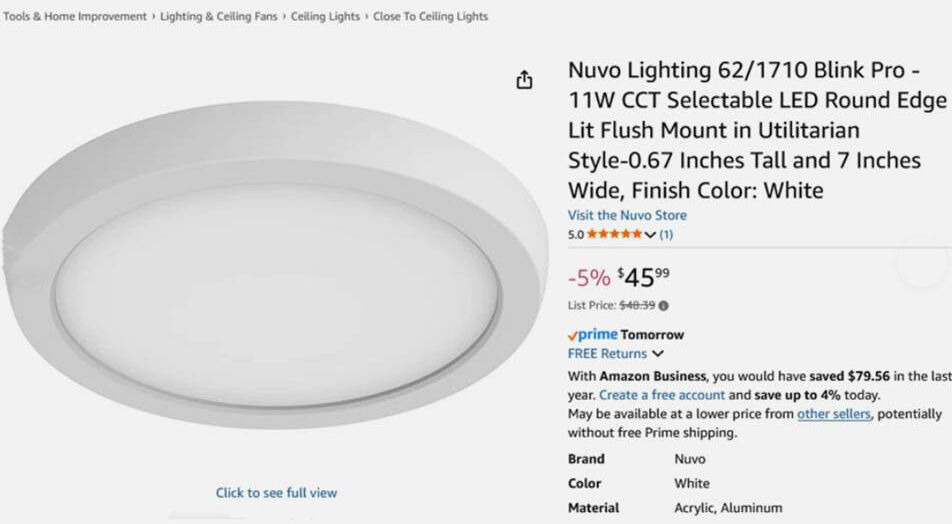
Task: Expand the FREE Returns chevron
Action: tap(658, 354)
